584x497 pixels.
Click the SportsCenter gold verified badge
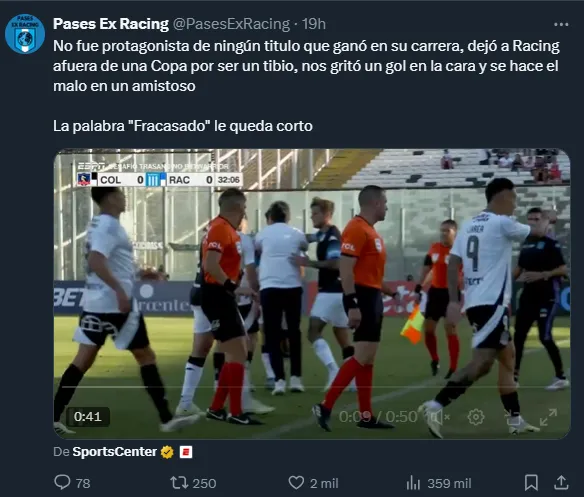[167, 452]
